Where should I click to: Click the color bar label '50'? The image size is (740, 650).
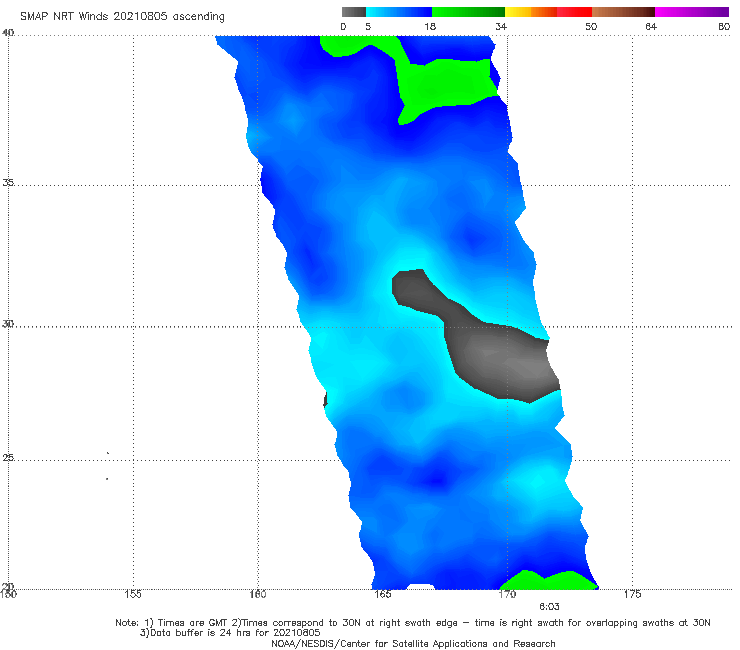(591, 27)
